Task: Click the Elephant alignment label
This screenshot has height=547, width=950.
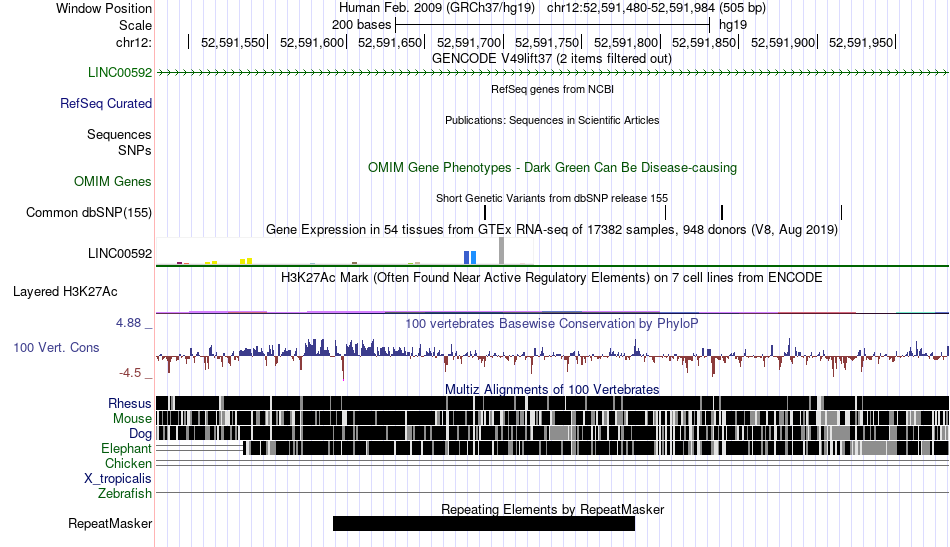Action: pos(126,449)
